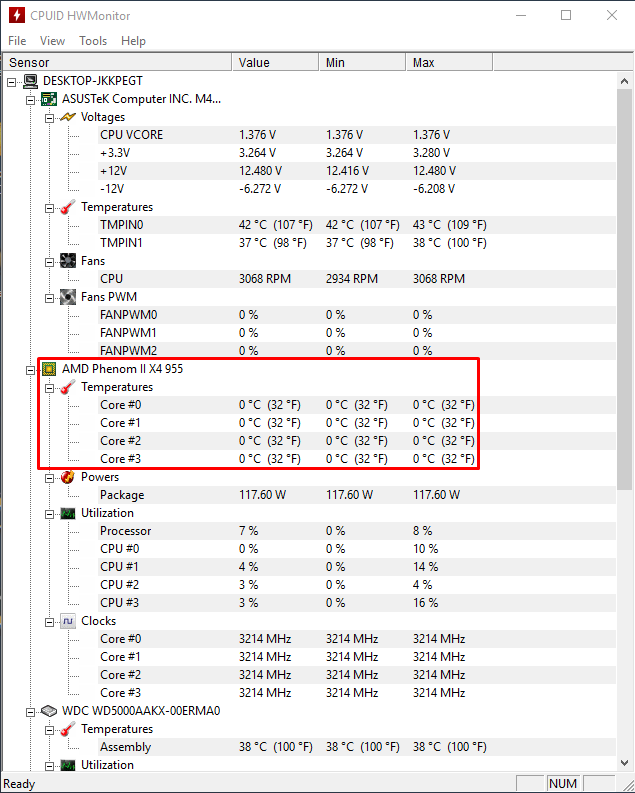Collapse the Fans PWM section

(49, 297)
